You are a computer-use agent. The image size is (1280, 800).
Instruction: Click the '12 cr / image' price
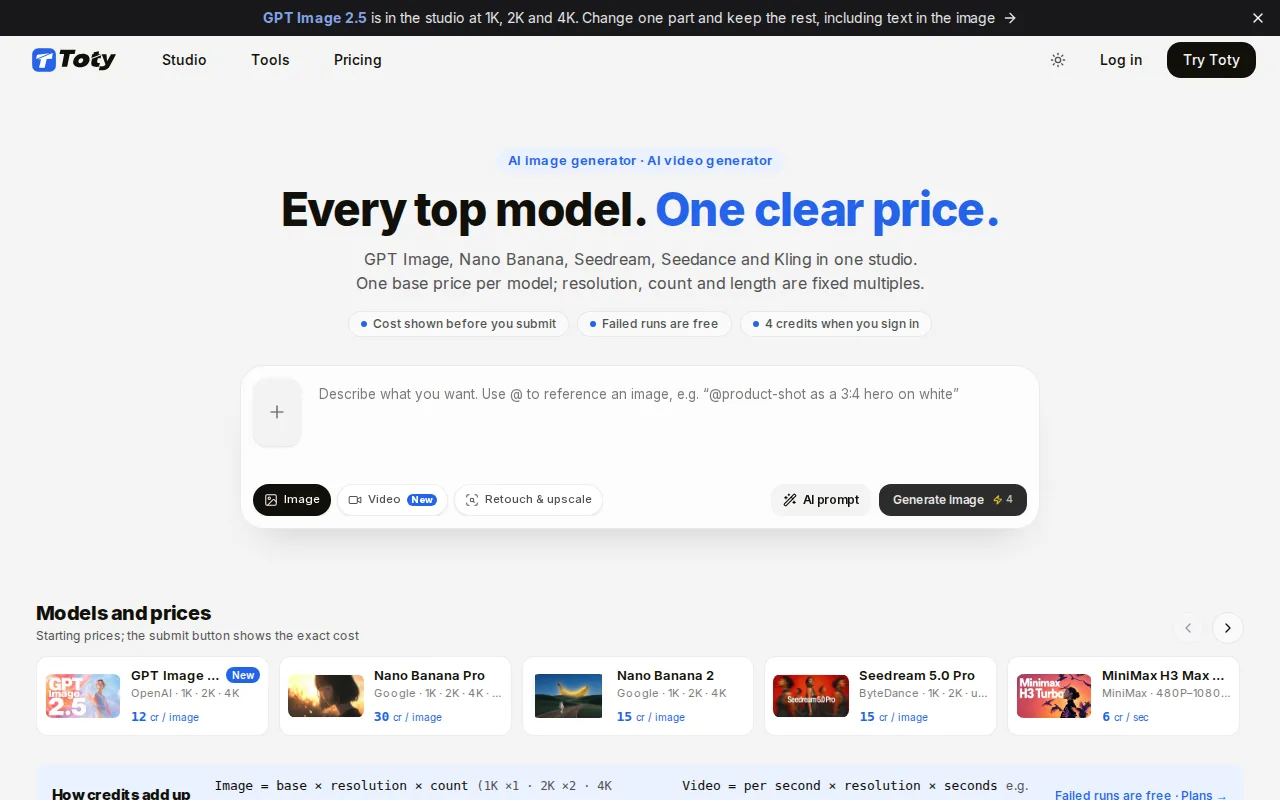165,717
